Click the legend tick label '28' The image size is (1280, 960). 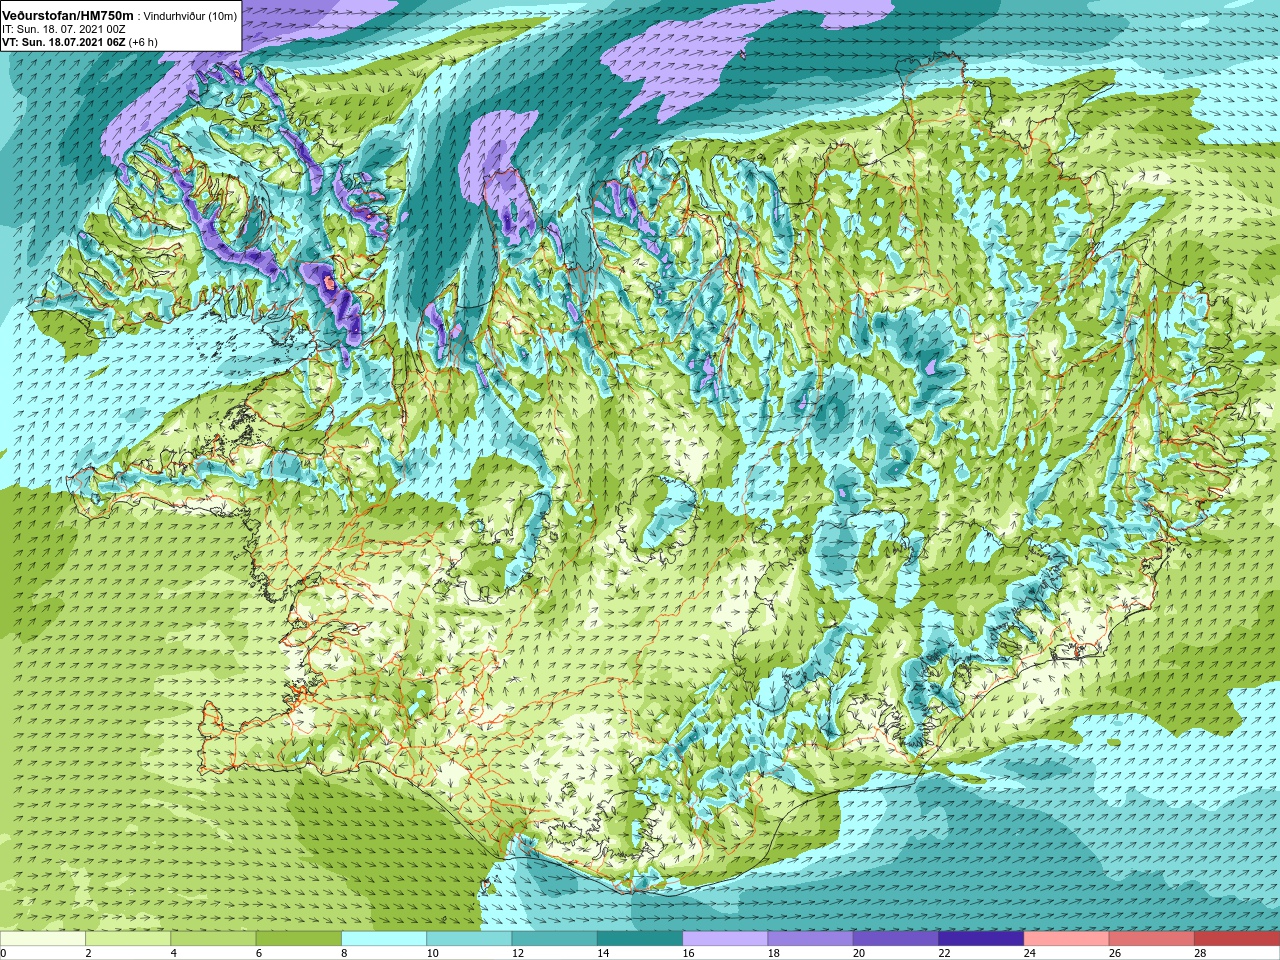[x=1200, y=953]
